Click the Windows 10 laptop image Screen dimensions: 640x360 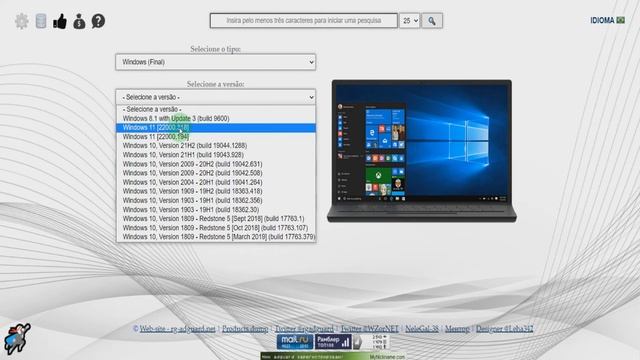[422, 151]
